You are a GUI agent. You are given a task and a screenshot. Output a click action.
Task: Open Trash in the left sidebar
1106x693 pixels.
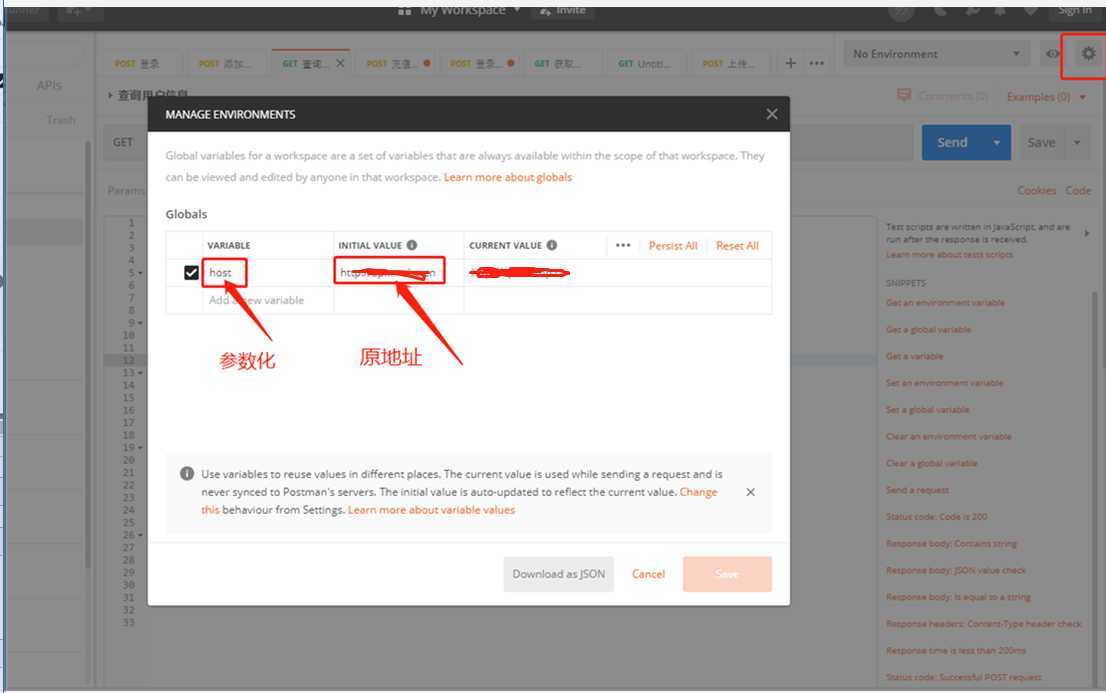point(61,120)
